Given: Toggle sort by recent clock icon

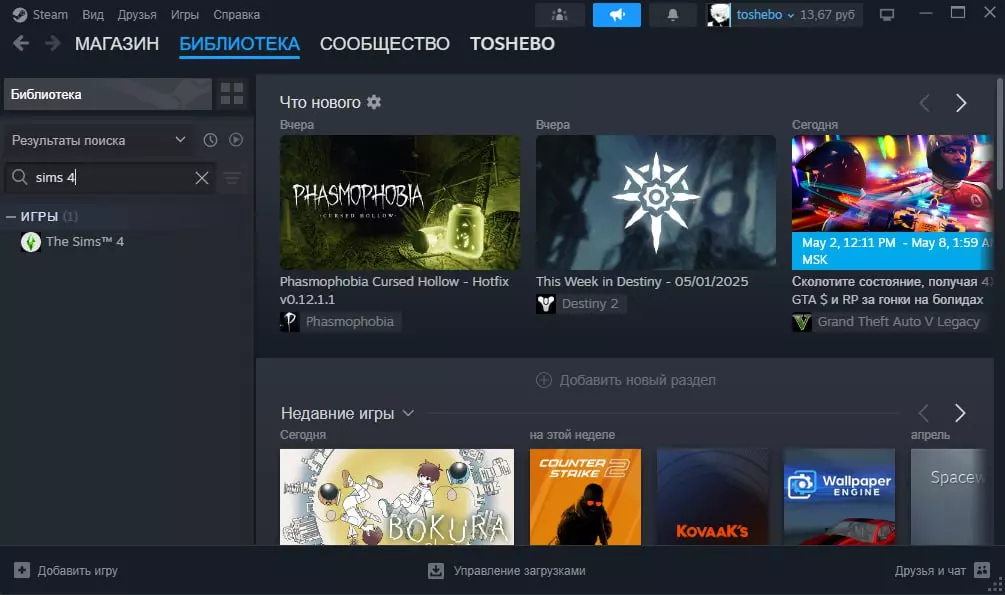Looking at the screenshot, I should pyautogui.click(x=210, y=140).
